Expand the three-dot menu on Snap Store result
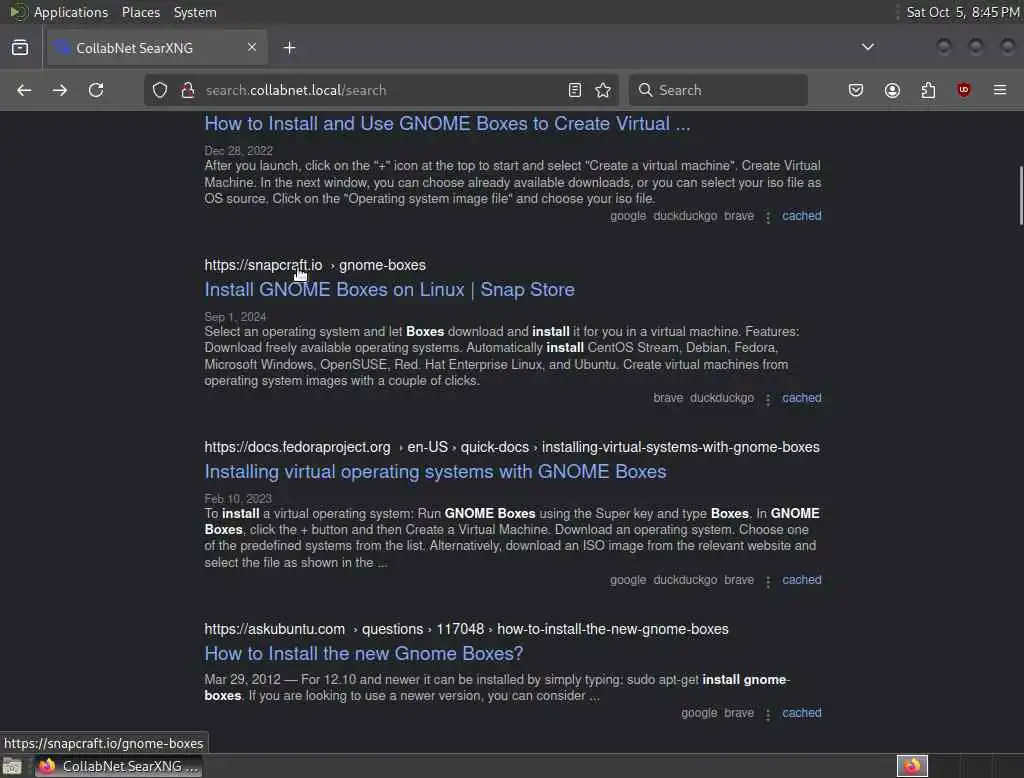1024x778 pixels. click(768, 399)
